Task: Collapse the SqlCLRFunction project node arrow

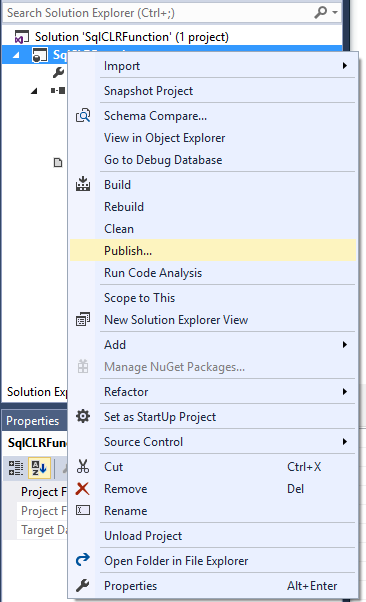Action: [16, 55]
